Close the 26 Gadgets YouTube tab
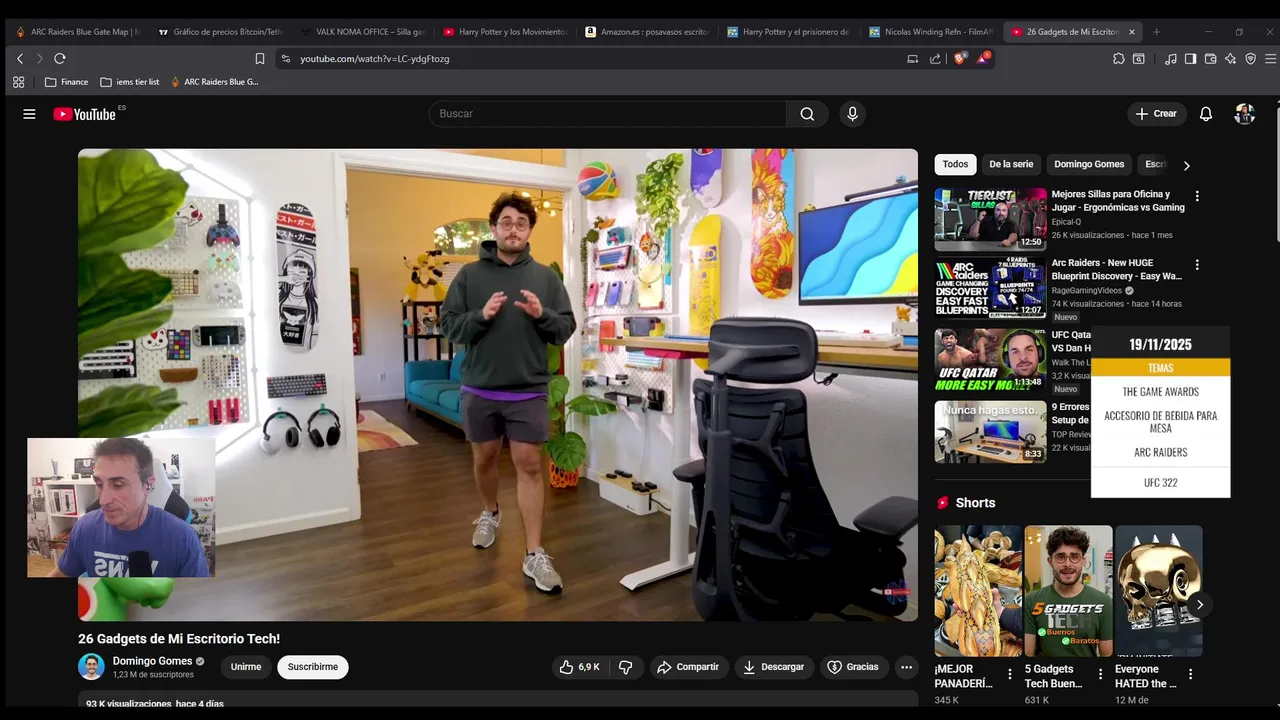 click(1132, 32)
